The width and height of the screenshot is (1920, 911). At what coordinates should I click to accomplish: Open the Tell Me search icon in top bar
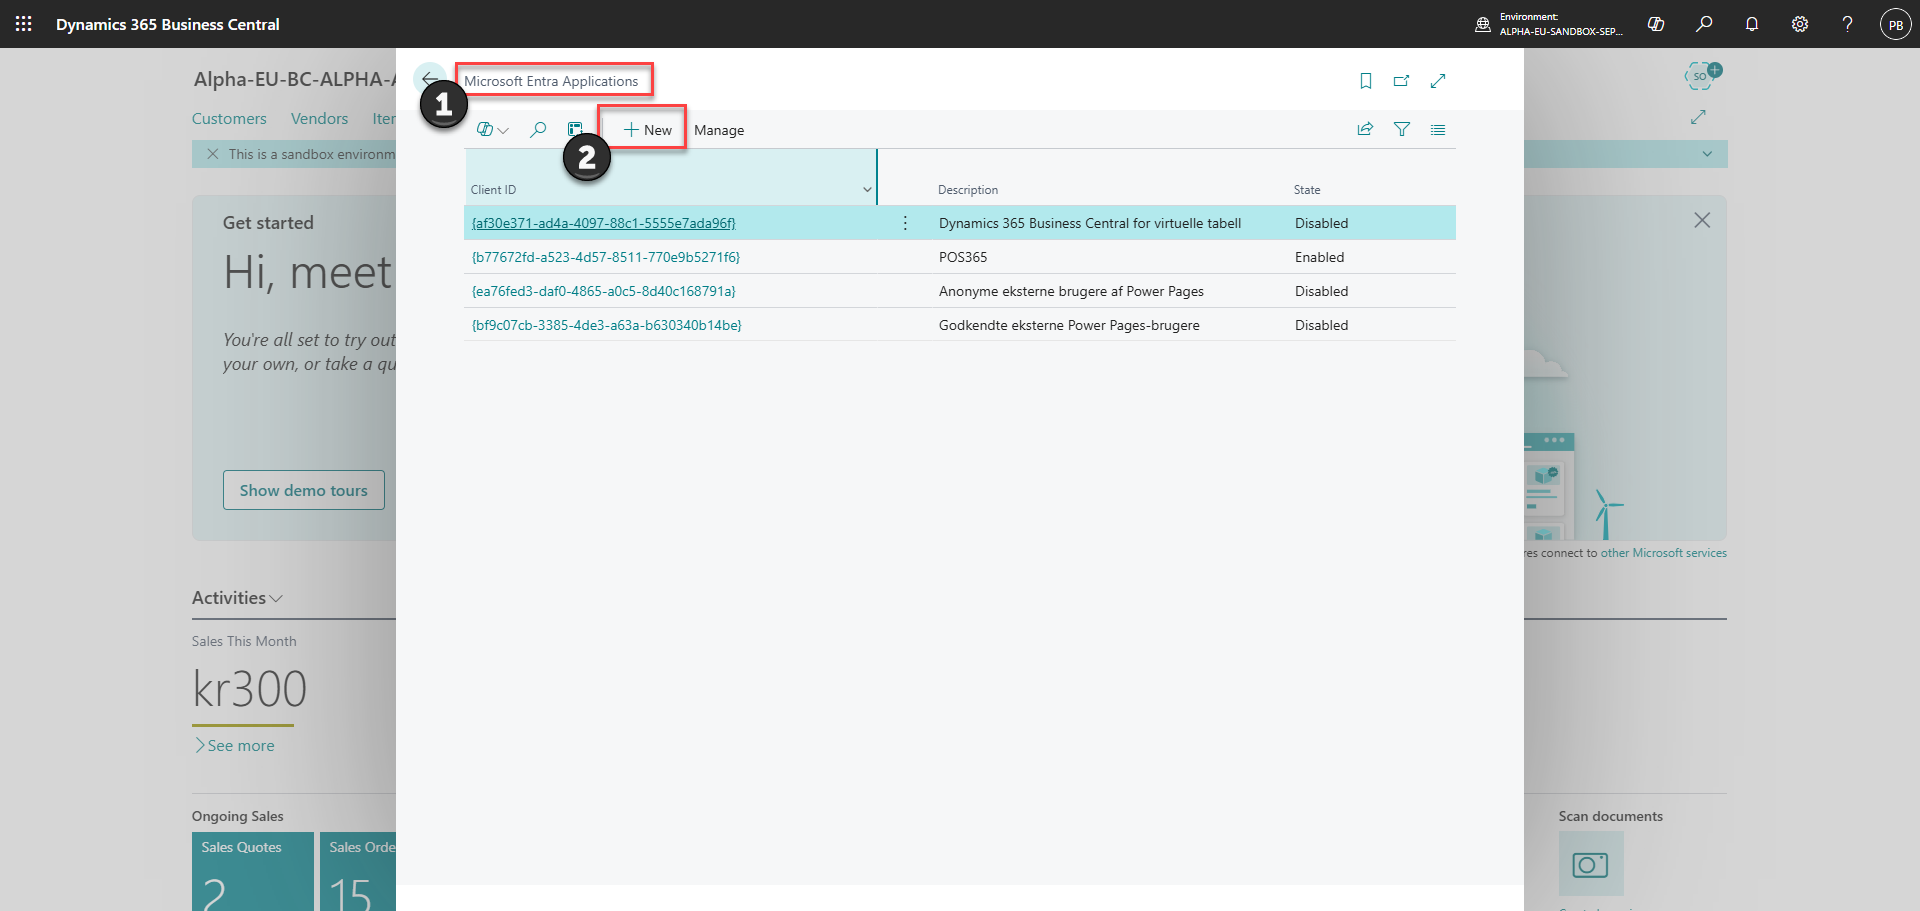[x=1704, y=24]
